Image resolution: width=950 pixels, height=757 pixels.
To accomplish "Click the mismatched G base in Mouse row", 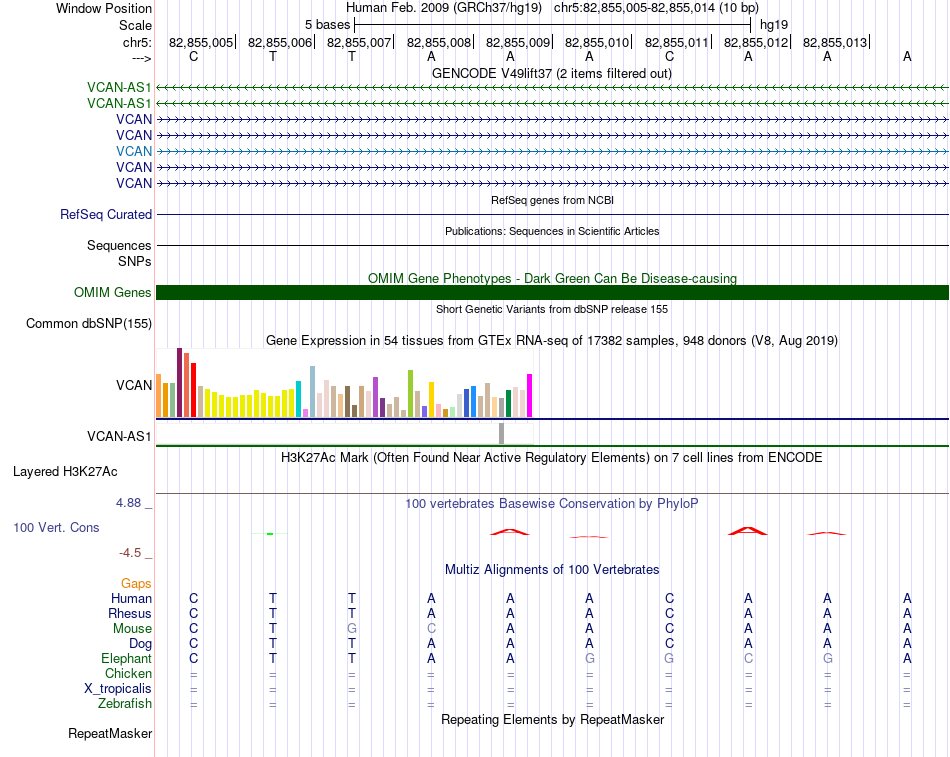I will pos(352,629).
